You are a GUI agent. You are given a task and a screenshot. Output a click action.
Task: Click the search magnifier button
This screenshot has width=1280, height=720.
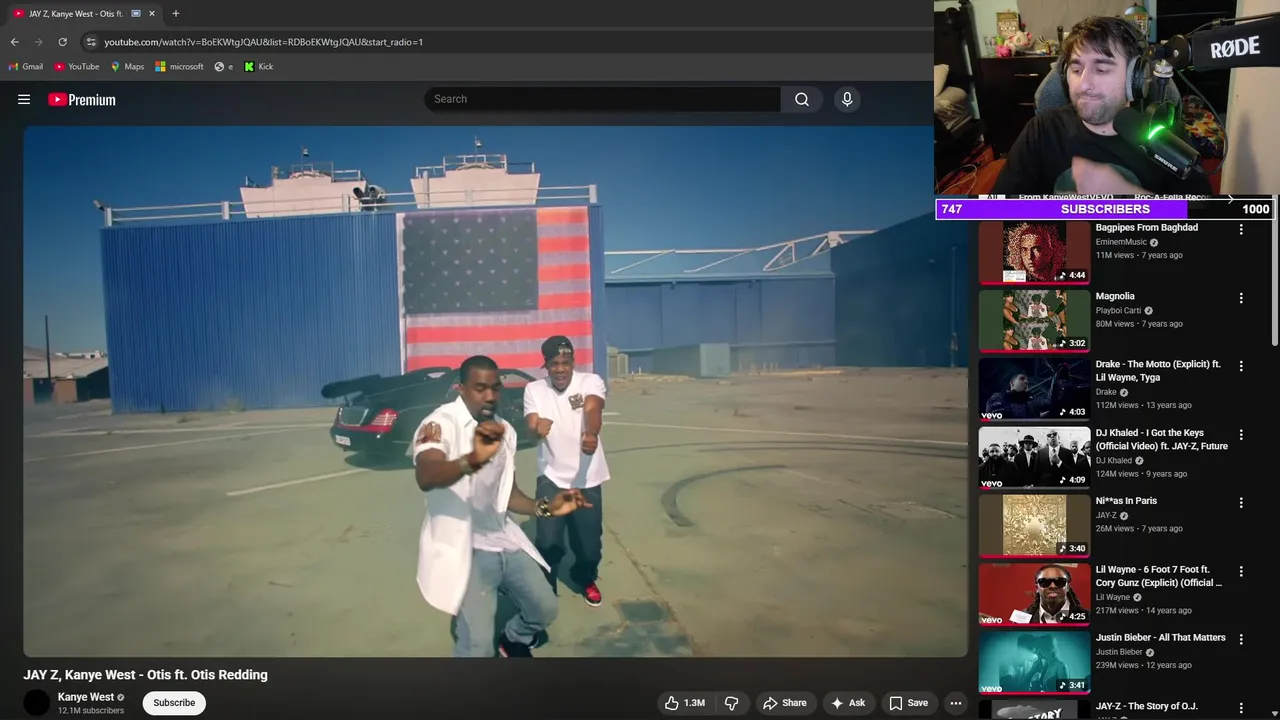(x=802, y=99)
